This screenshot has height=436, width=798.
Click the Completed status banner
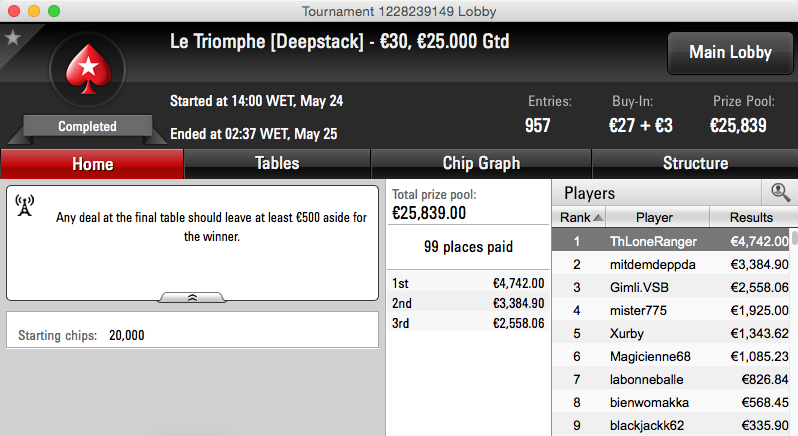(88, 126)
